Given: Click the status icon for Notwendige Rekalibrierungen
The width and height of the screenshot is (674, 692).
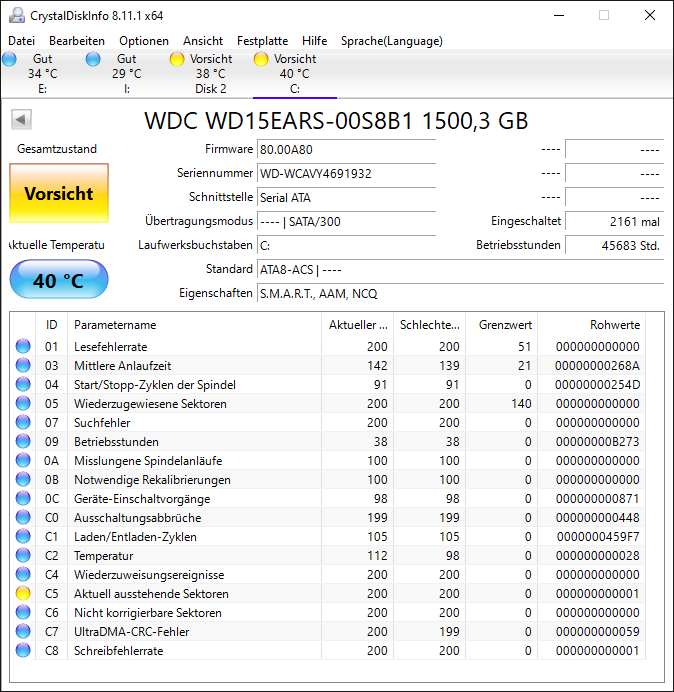Looking at the screenshot, I should (23, 479).
